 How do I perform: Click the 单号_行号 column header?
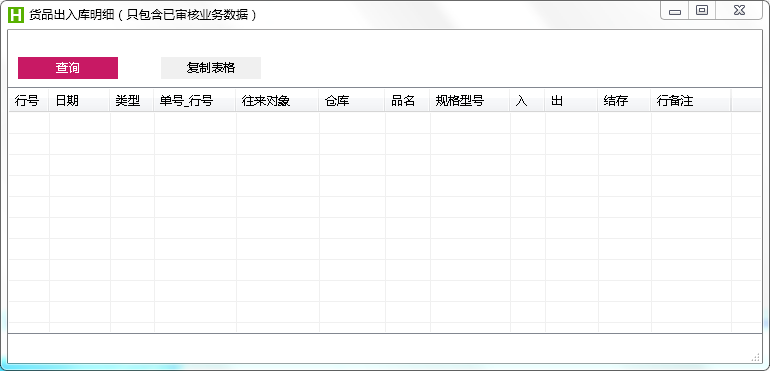(x=195, y=101)
